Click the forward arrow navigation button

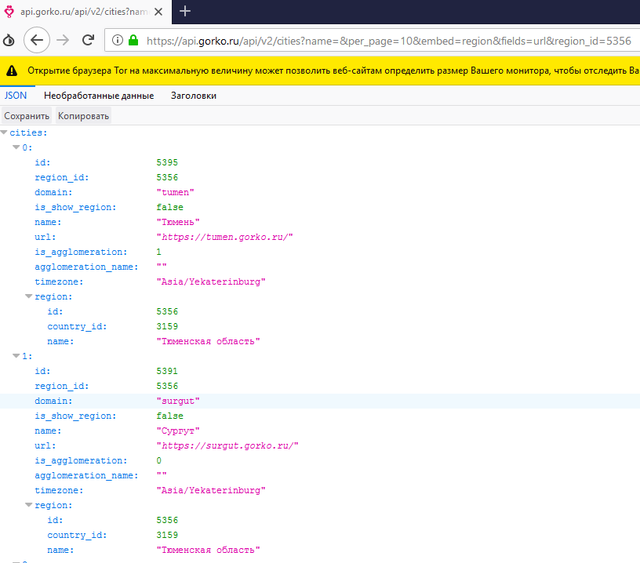(62, 40)
